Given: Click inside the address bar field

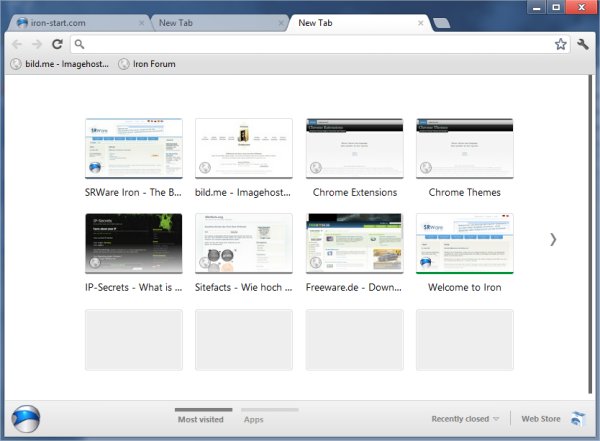Looking at the screenshot, I should (x=320, y=44).
